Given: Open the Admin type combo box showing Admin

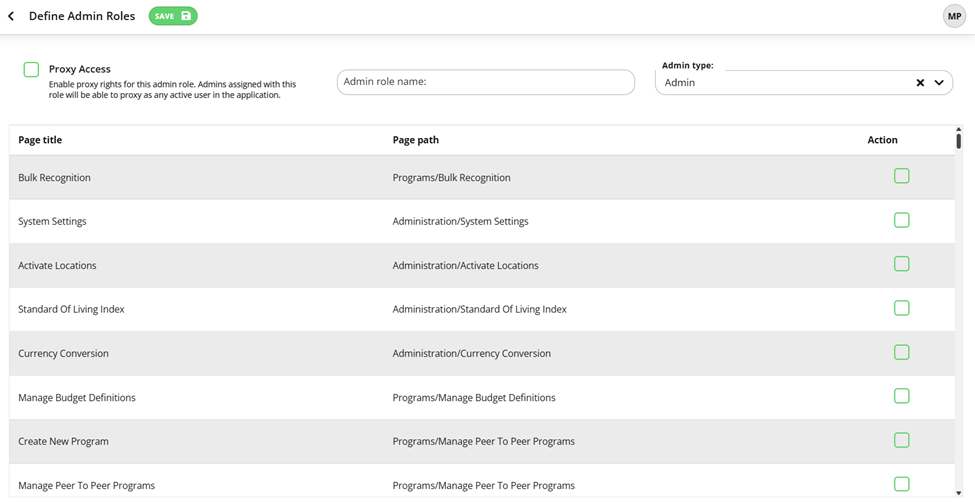Looking at the screenshot, I should click(x=803, y=82).
